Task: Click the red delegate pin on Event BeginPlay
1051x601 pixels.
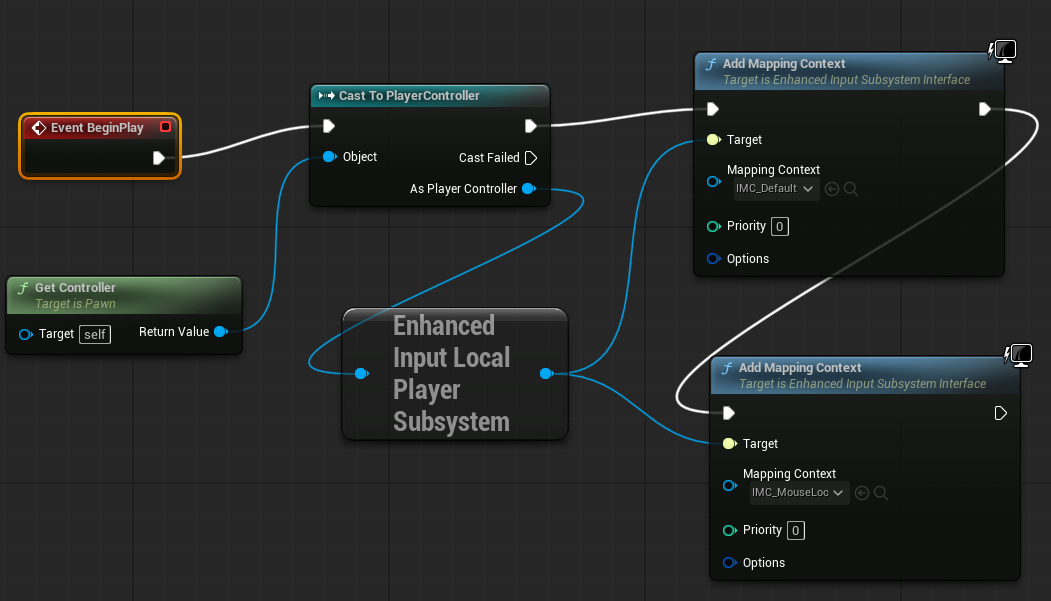Action: [165, 127]
